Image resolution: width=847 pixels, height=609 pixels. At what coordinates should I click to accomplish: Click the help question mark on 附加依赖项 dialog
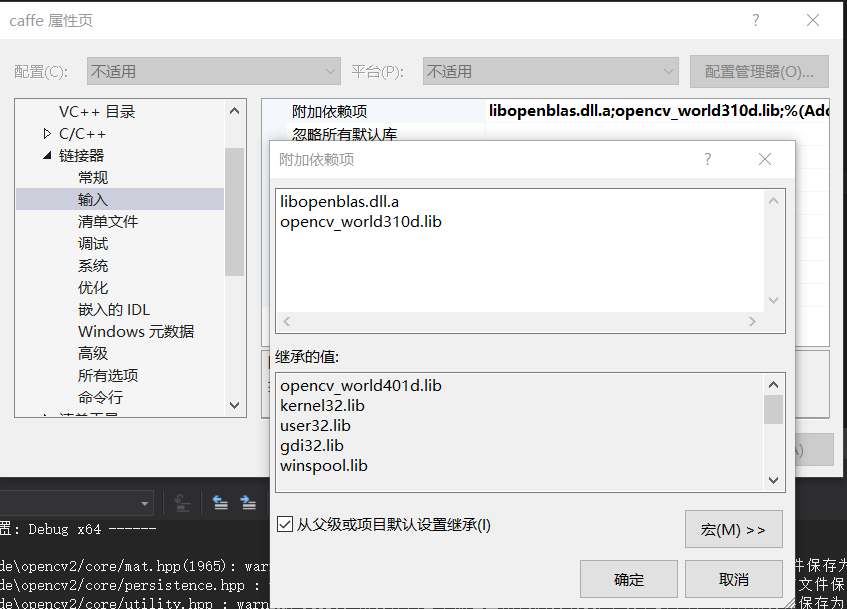(x=708, y=159)
